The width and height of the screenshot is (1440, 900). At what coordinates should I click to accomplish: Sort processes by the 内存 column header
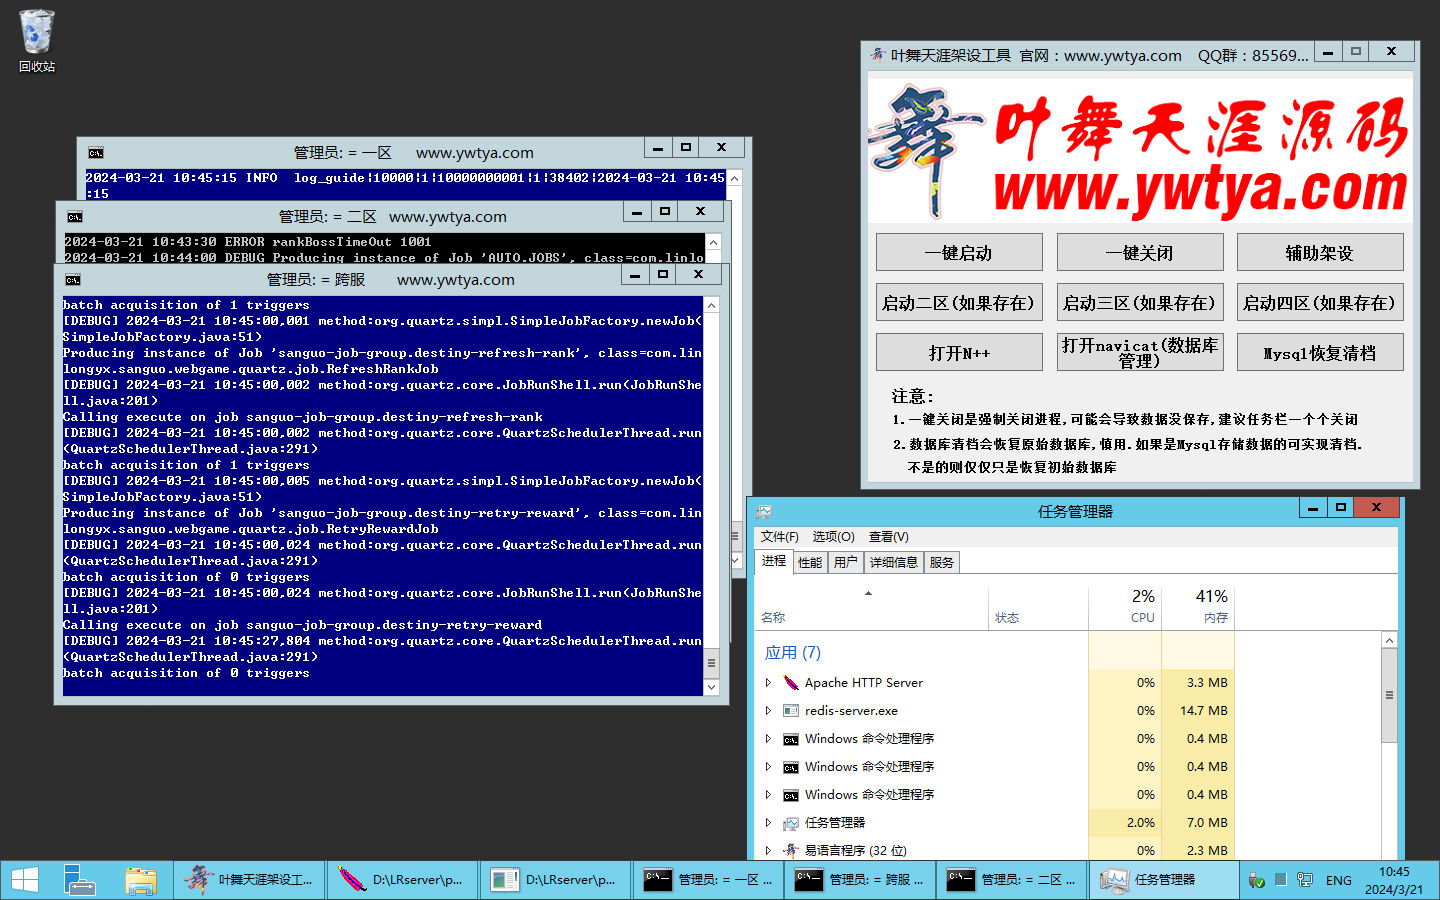click(1198, 606)
